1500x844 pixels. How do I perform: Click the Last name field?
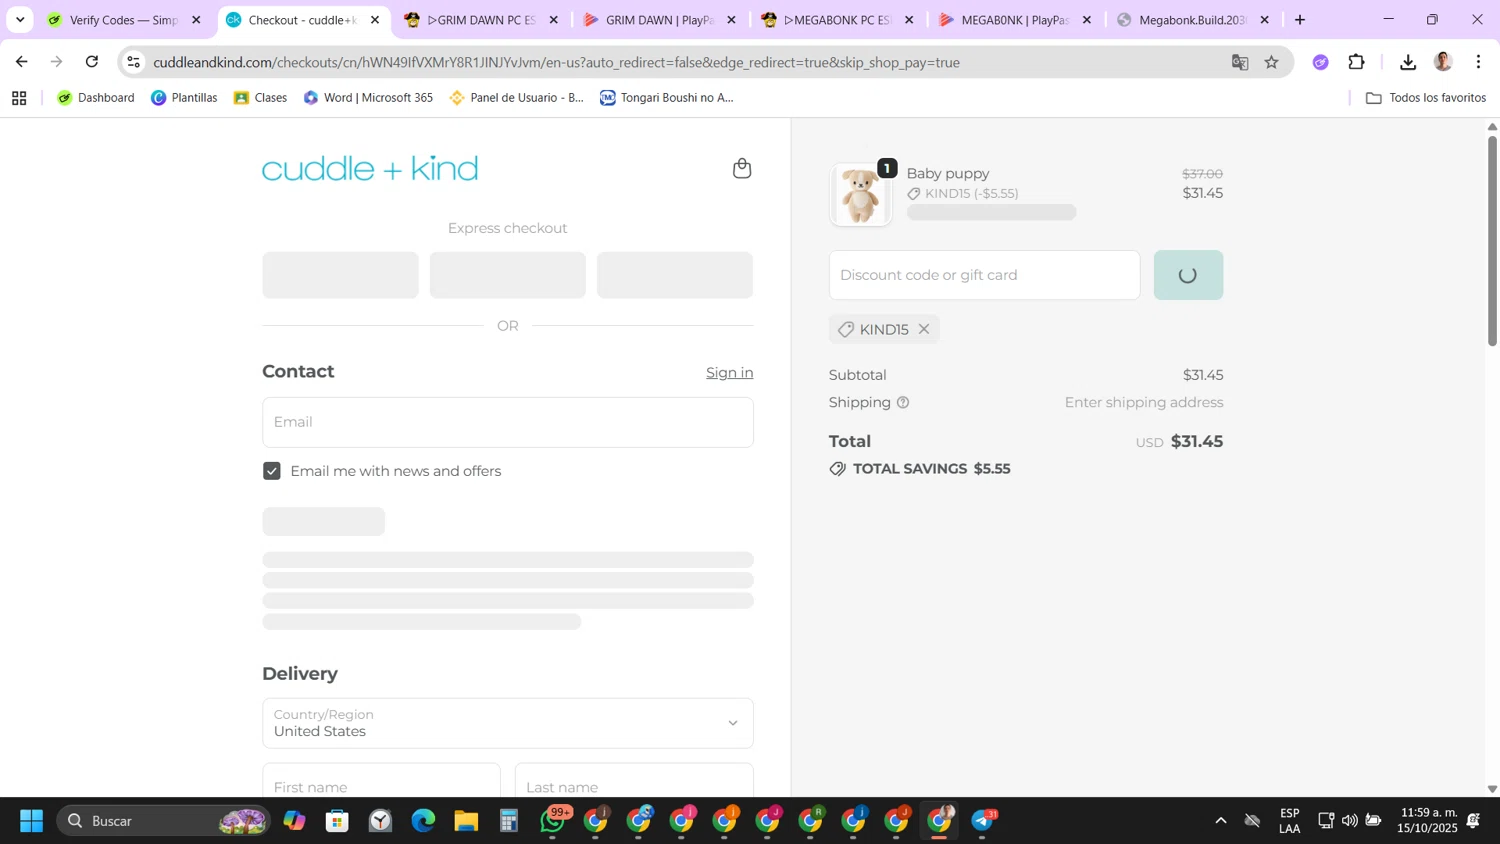coord(634,786)
